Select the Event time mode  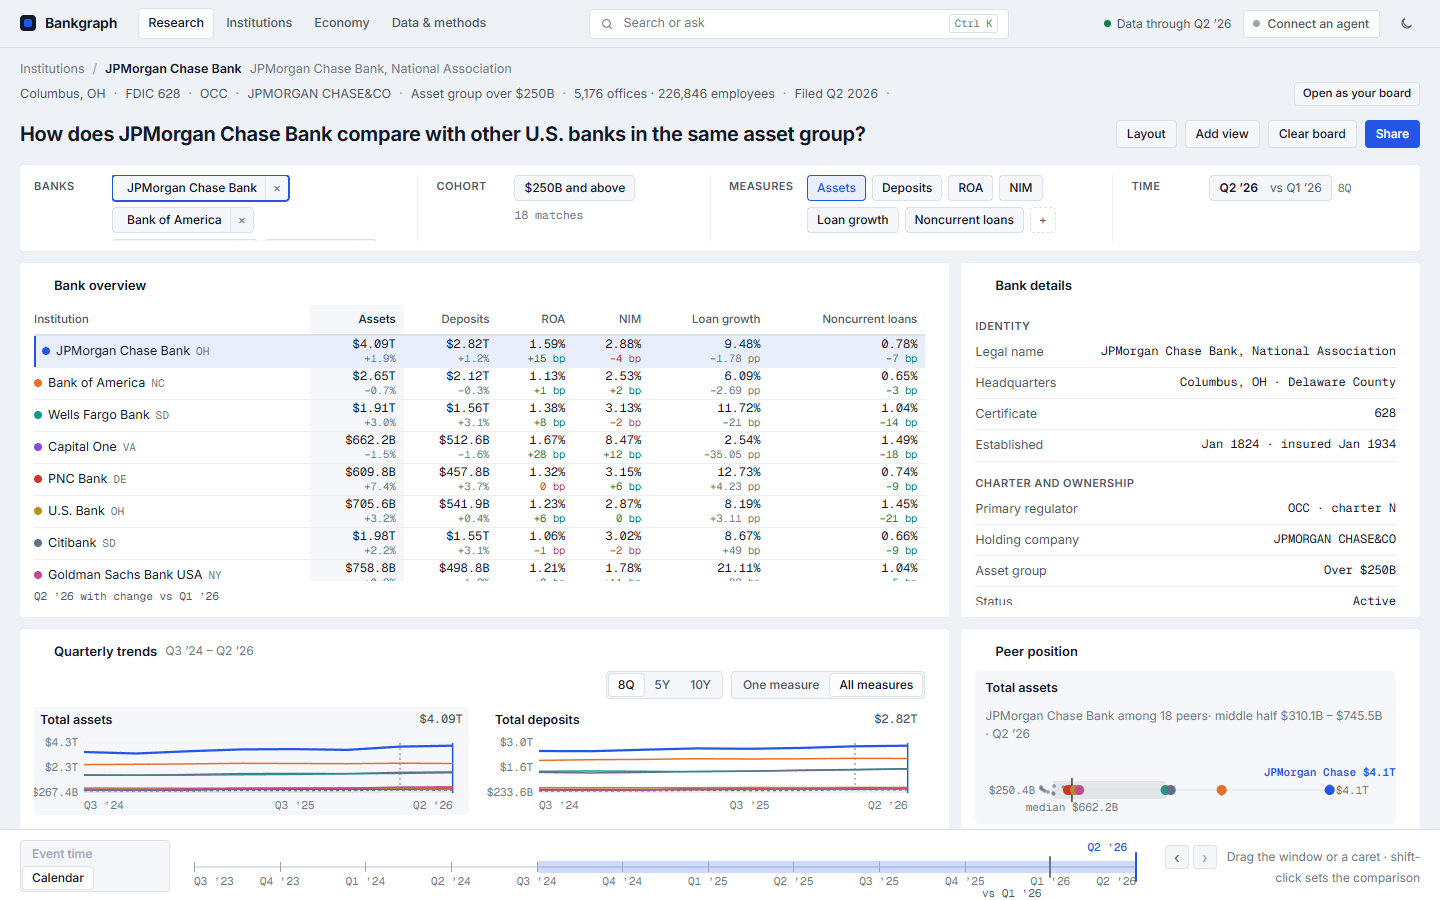[62, 854]
